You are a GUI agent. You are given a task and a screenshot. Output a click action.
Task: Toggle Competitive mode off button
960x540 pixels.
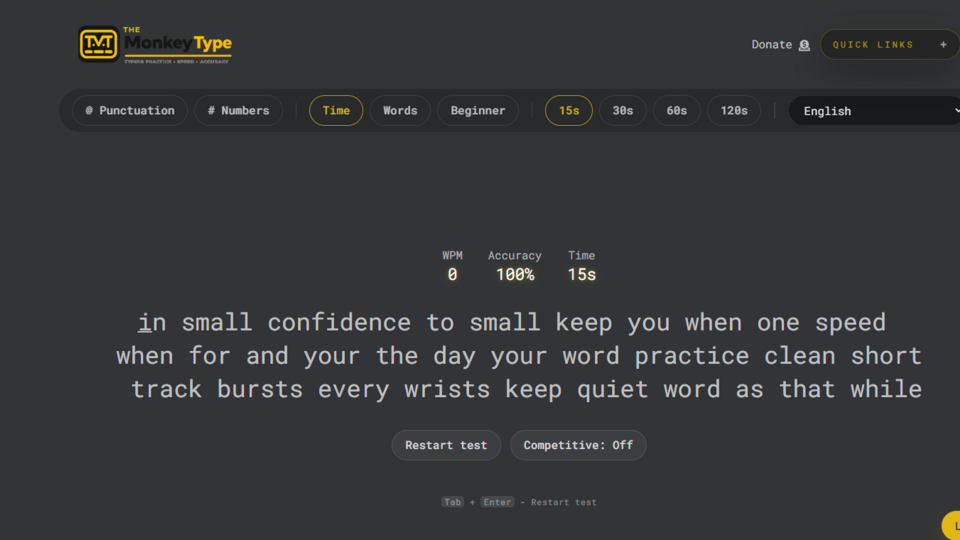(578, 445)
